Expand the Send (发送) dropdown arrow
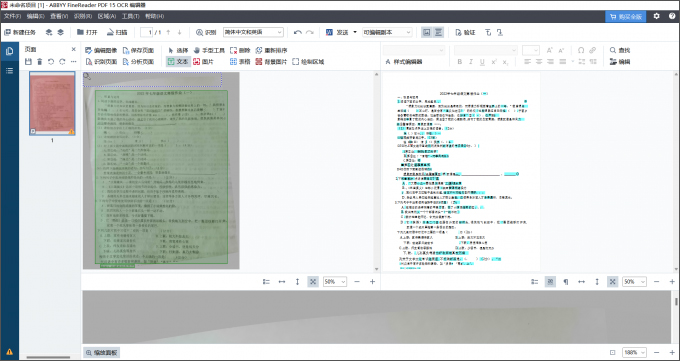 point(355,33)
